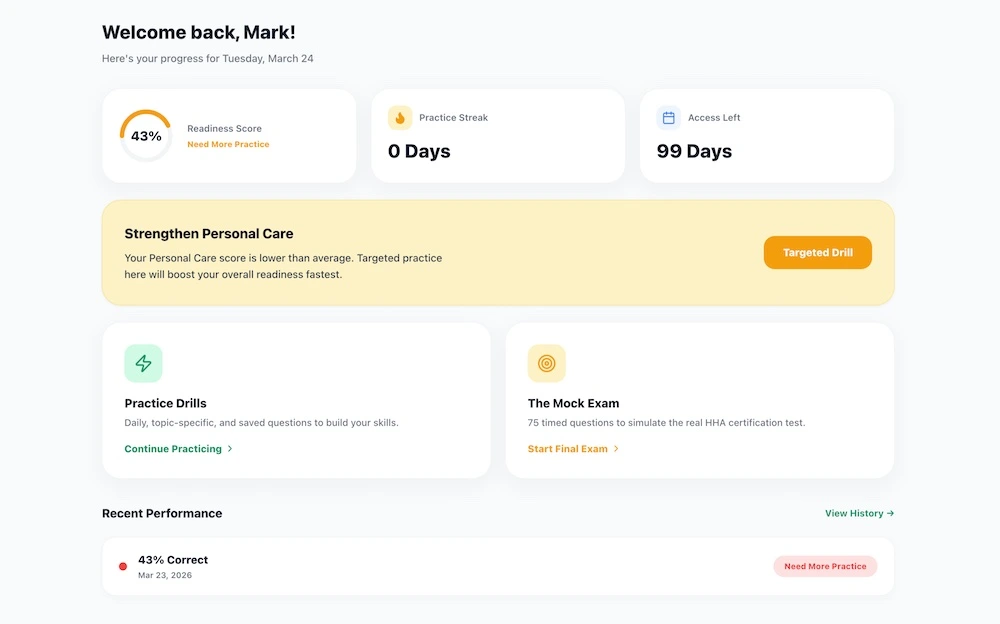
Task: Click the Need More Practice red badge
Action: coord(825,566)
